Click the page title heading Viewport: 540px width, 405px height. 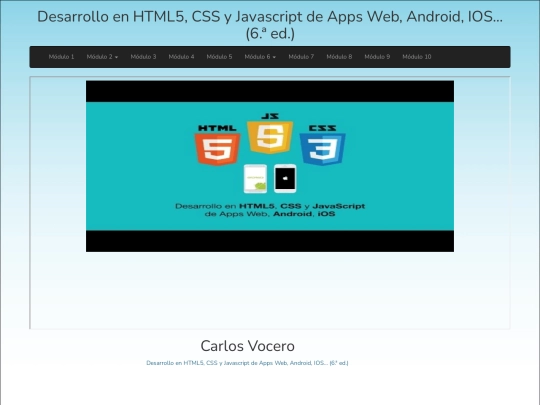(270, 25)
